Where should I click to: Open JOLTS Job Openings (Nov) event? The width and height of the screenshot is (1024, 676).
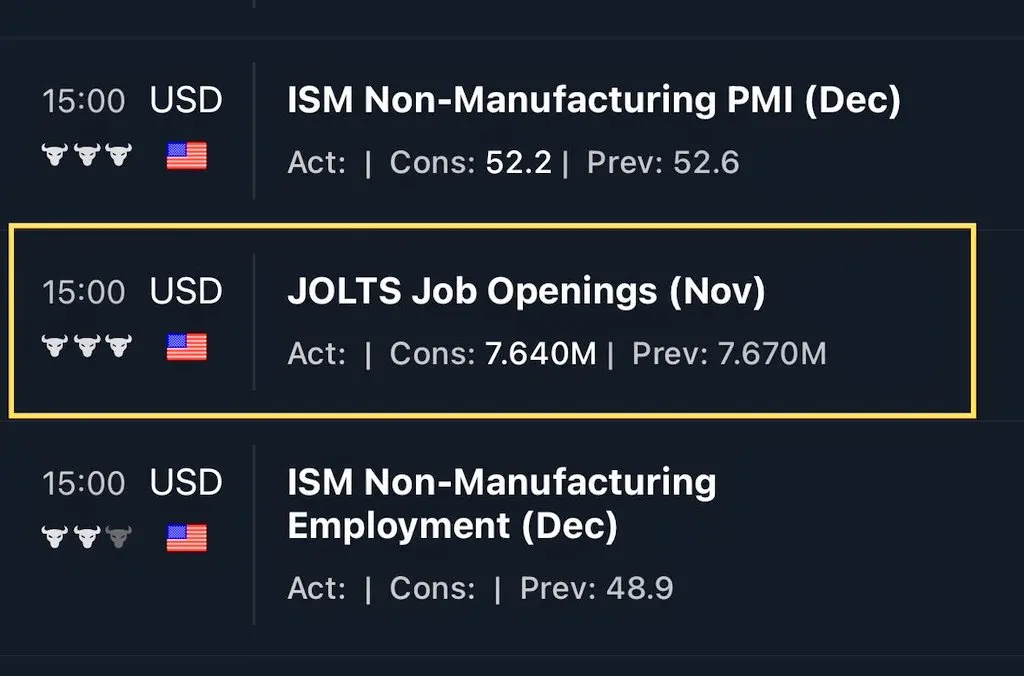click(x=526, y=292)
